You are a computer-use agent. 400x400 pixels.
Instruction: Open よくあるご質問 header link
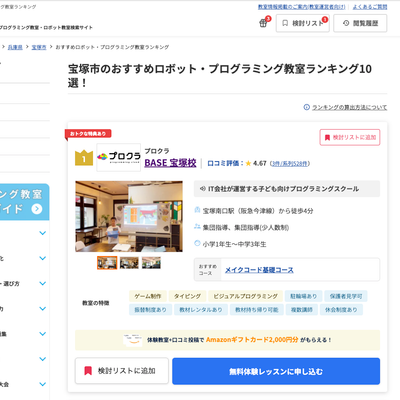(370, 7)
